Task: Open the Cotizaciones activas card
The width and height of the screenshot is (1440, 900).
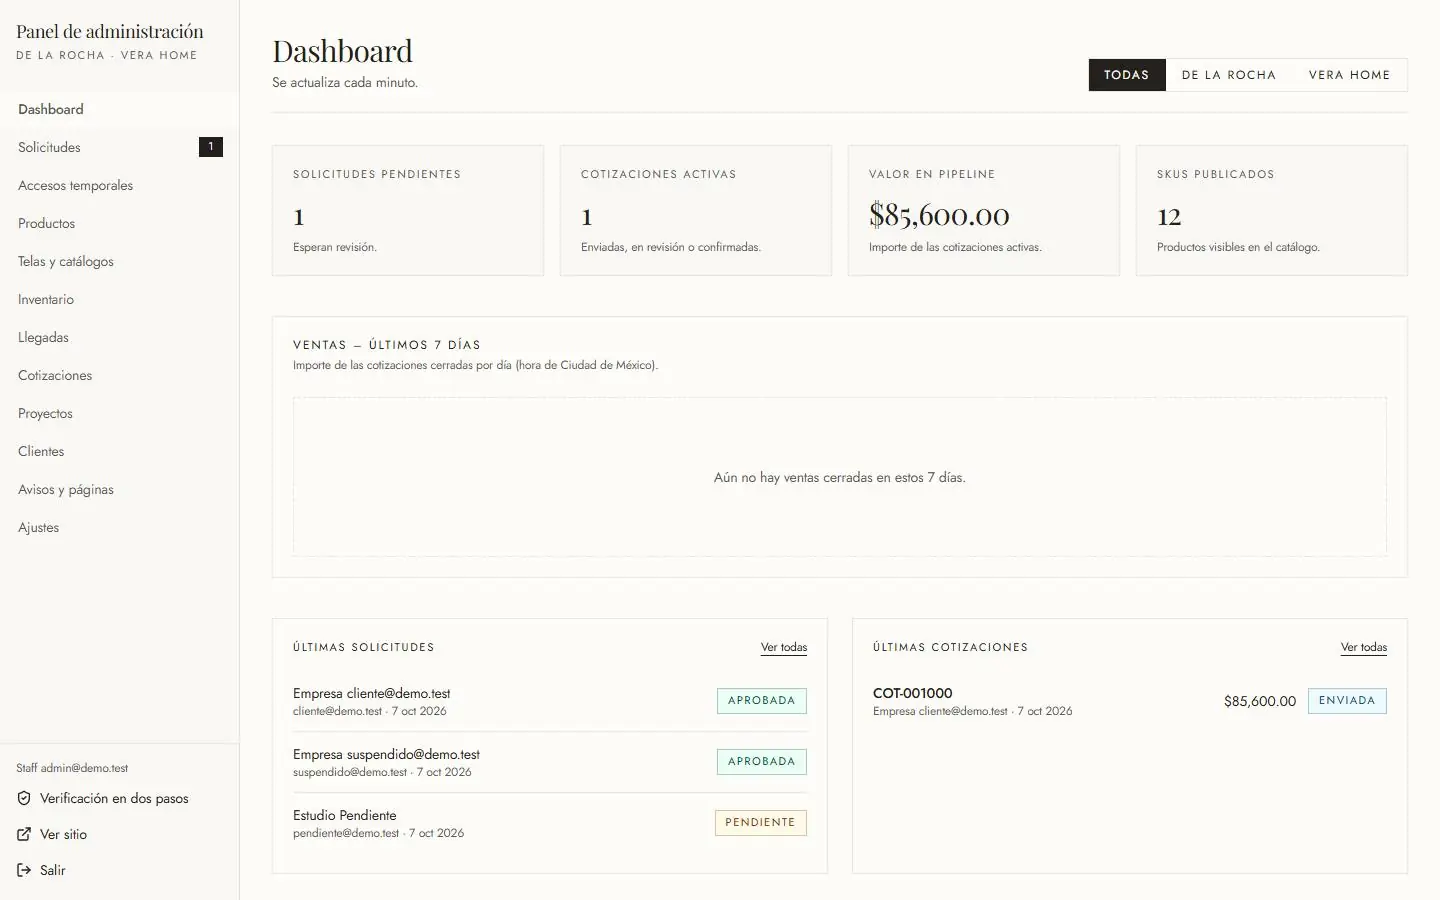Action: pos(696,210)
